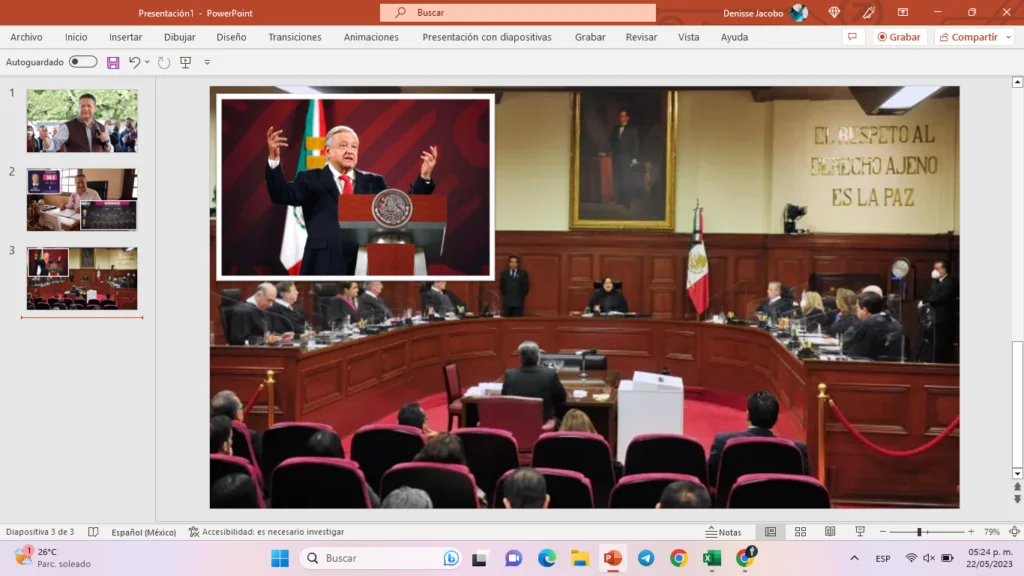This screenshot has width=1024, height=576.
Task: Switch to the Insertar tab
Action: click(125, 37)
